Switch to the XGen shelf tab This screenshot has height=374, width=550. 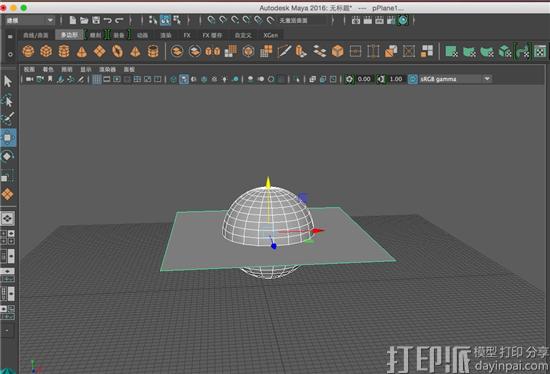coord(270,35)
